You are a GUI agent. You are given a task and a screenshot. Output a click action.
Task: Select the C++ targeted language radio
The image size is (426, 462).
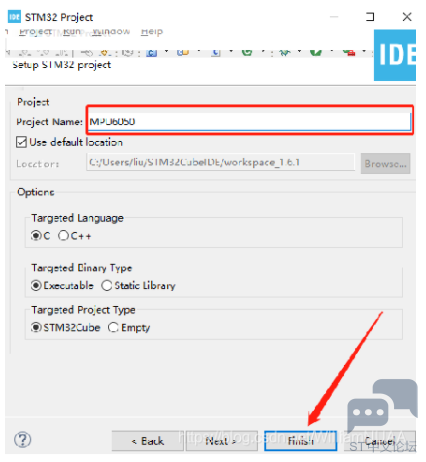[63, 236]
